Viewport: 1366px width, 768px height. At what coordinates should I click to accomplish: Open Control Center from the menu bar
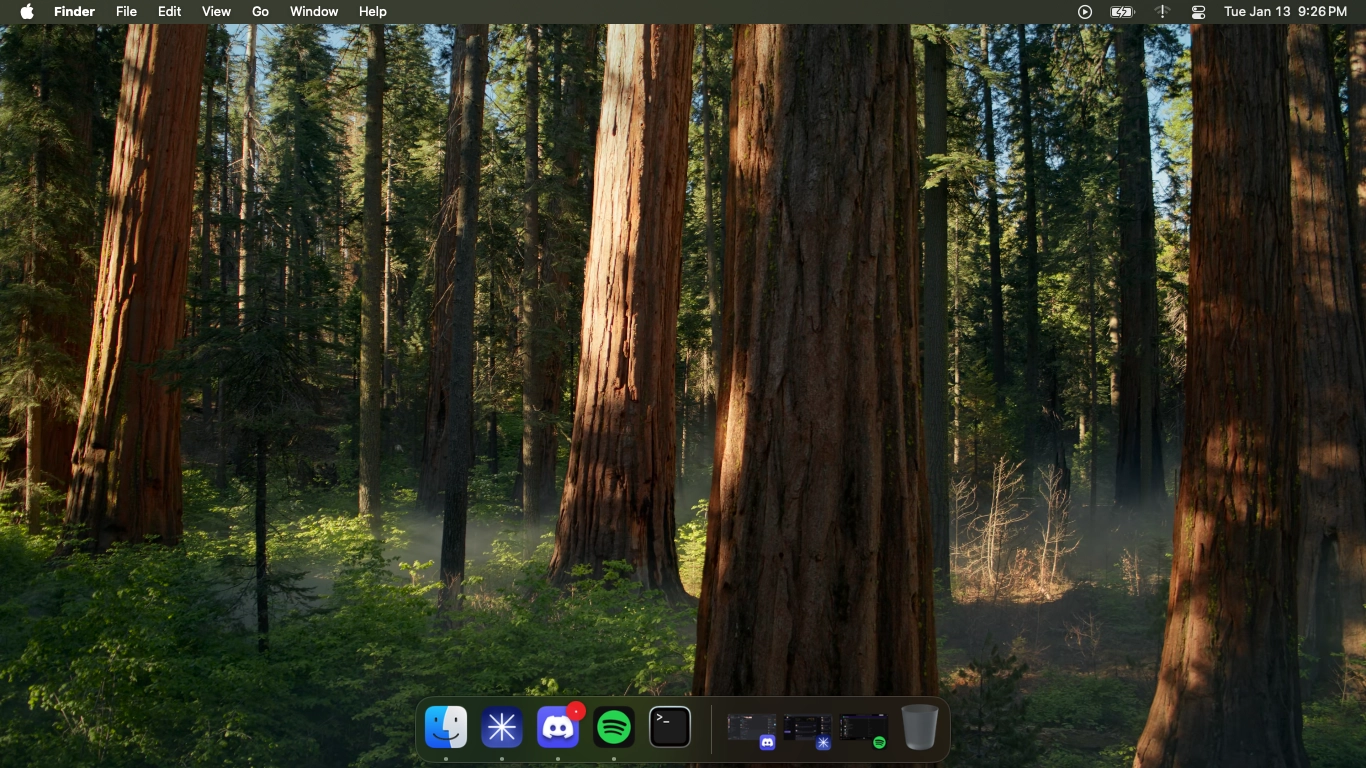click(x=1199, y=12)
